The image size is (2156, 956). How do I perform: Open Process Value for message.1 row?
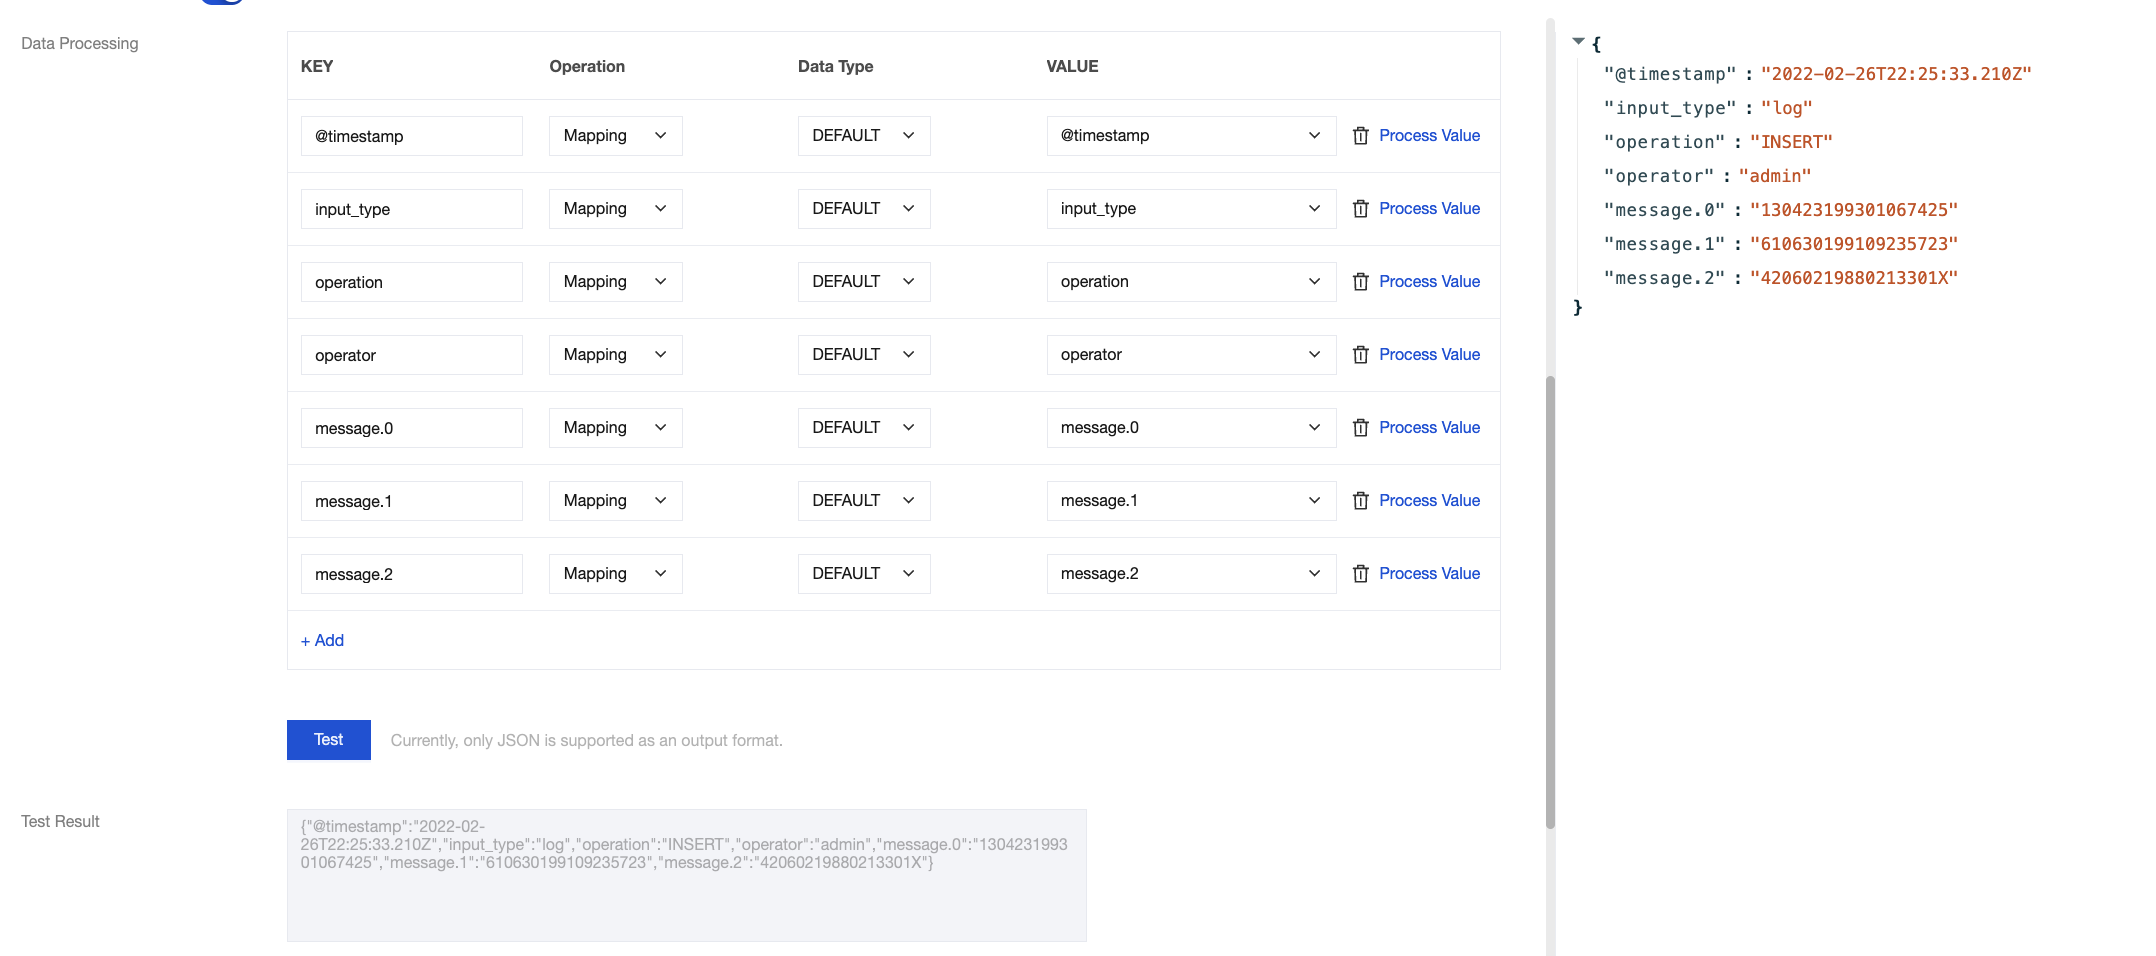click(x=1429, y=501)
